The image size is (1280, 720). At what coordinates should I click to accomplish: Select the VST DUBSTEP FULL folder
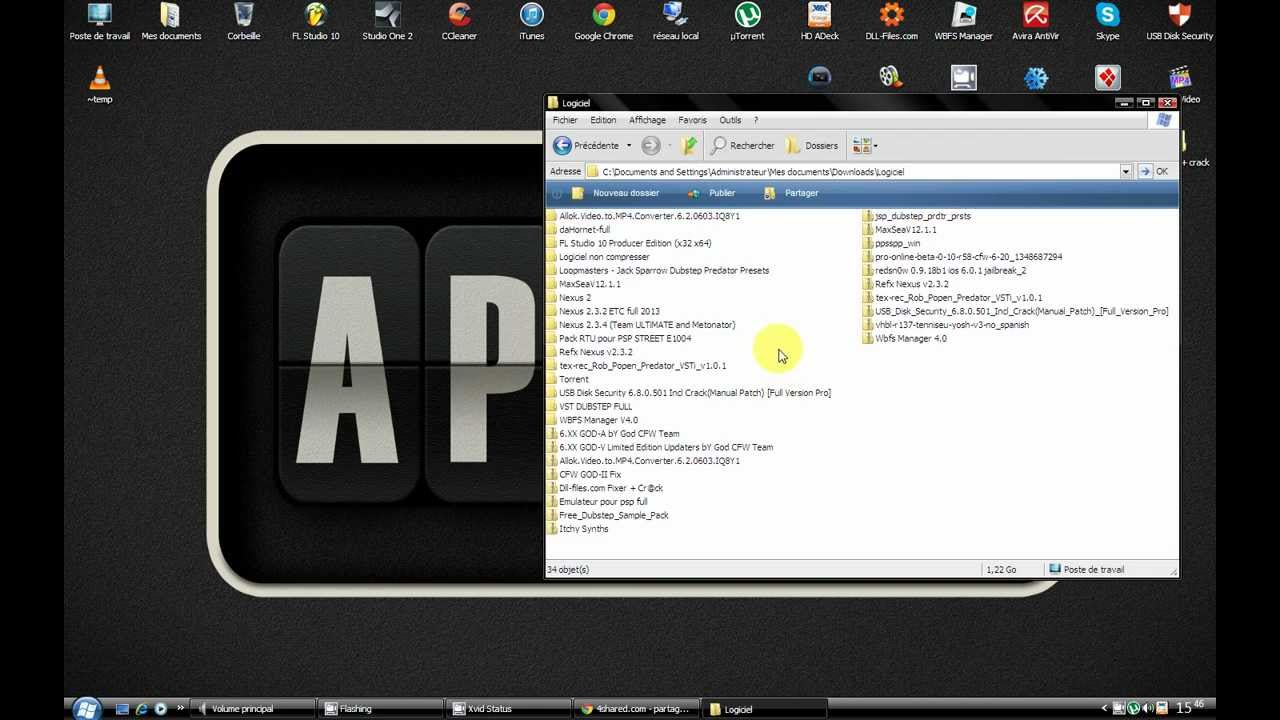click(x=590, y=407)
